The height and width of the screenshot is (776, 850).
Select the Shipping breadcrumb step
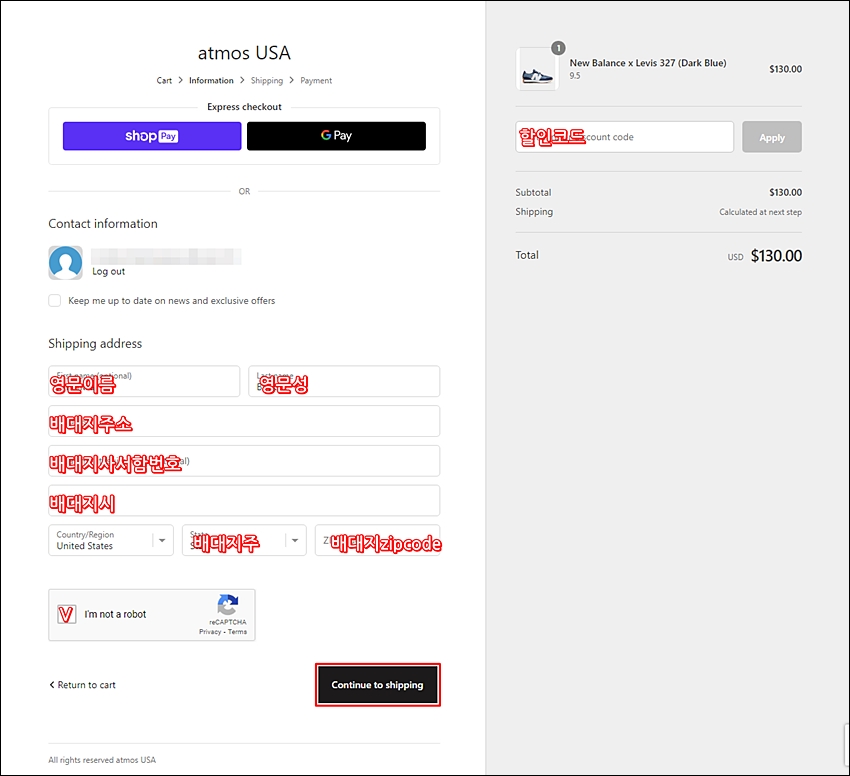tap(267, 80)
